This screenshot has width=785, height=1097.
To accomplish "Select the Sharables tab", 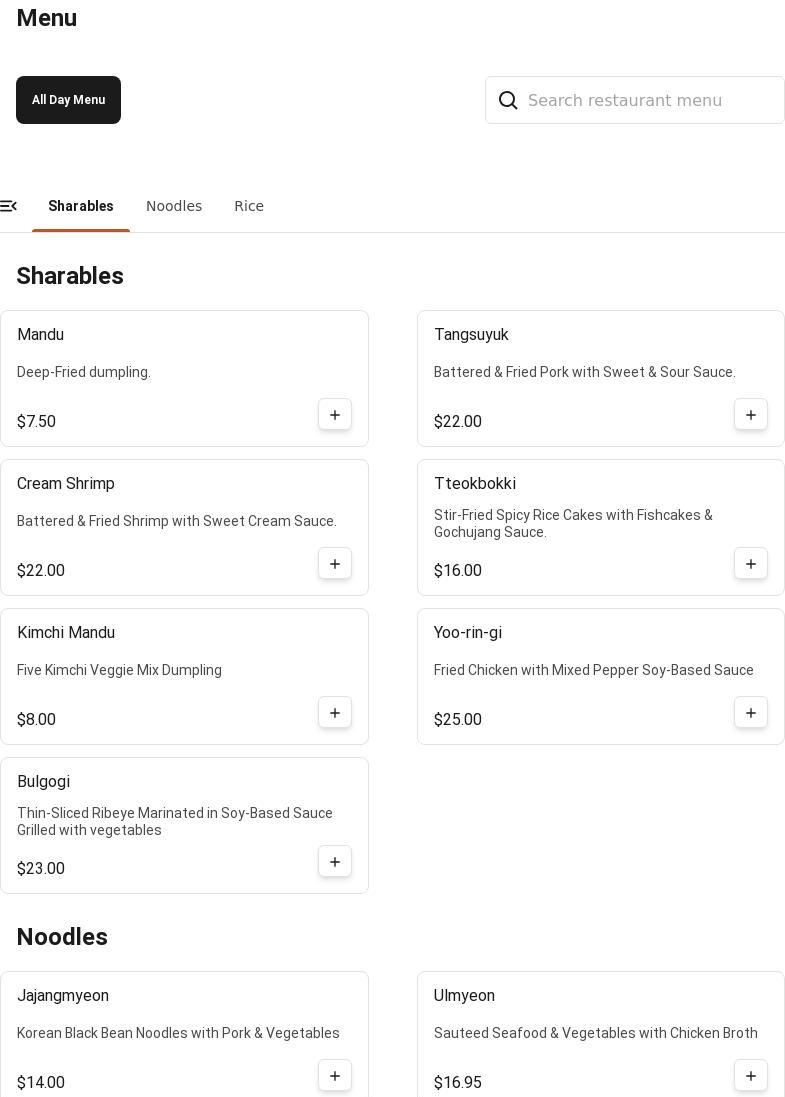I will tap(81, 206).
